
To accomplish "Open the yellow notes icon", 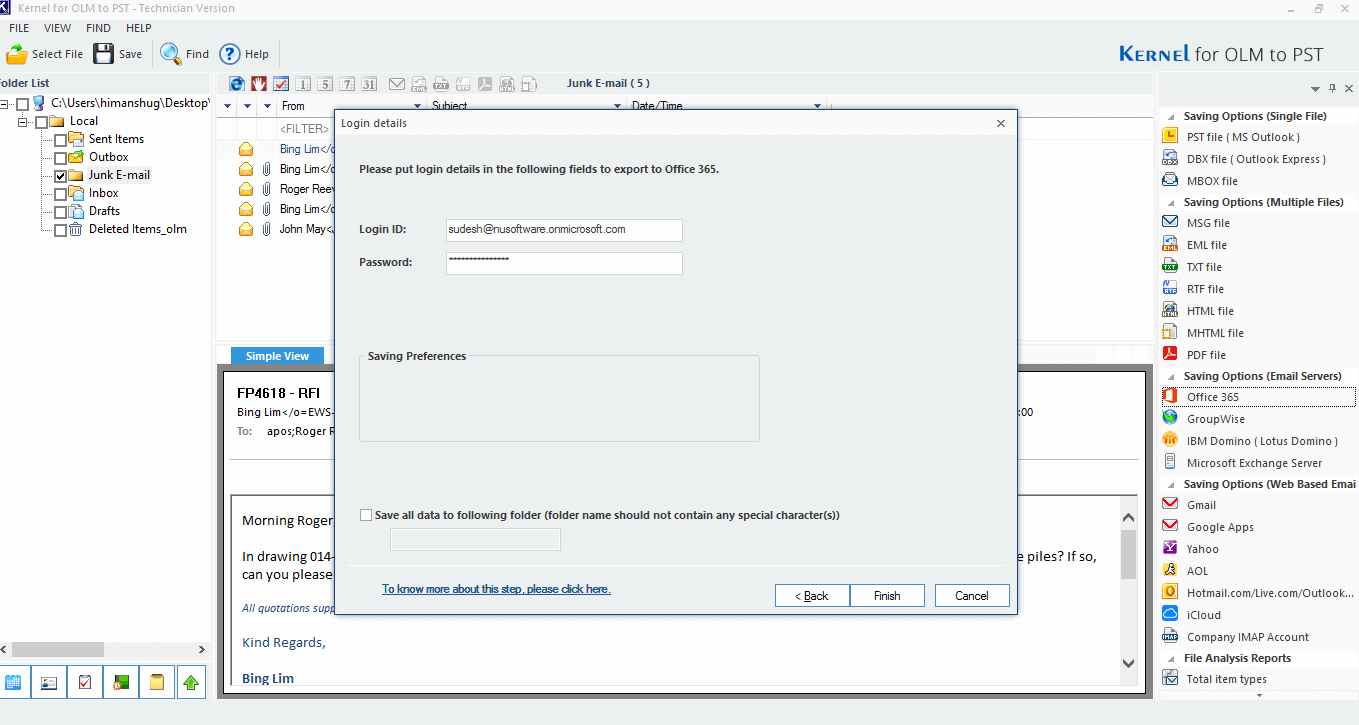I will 156,682.
